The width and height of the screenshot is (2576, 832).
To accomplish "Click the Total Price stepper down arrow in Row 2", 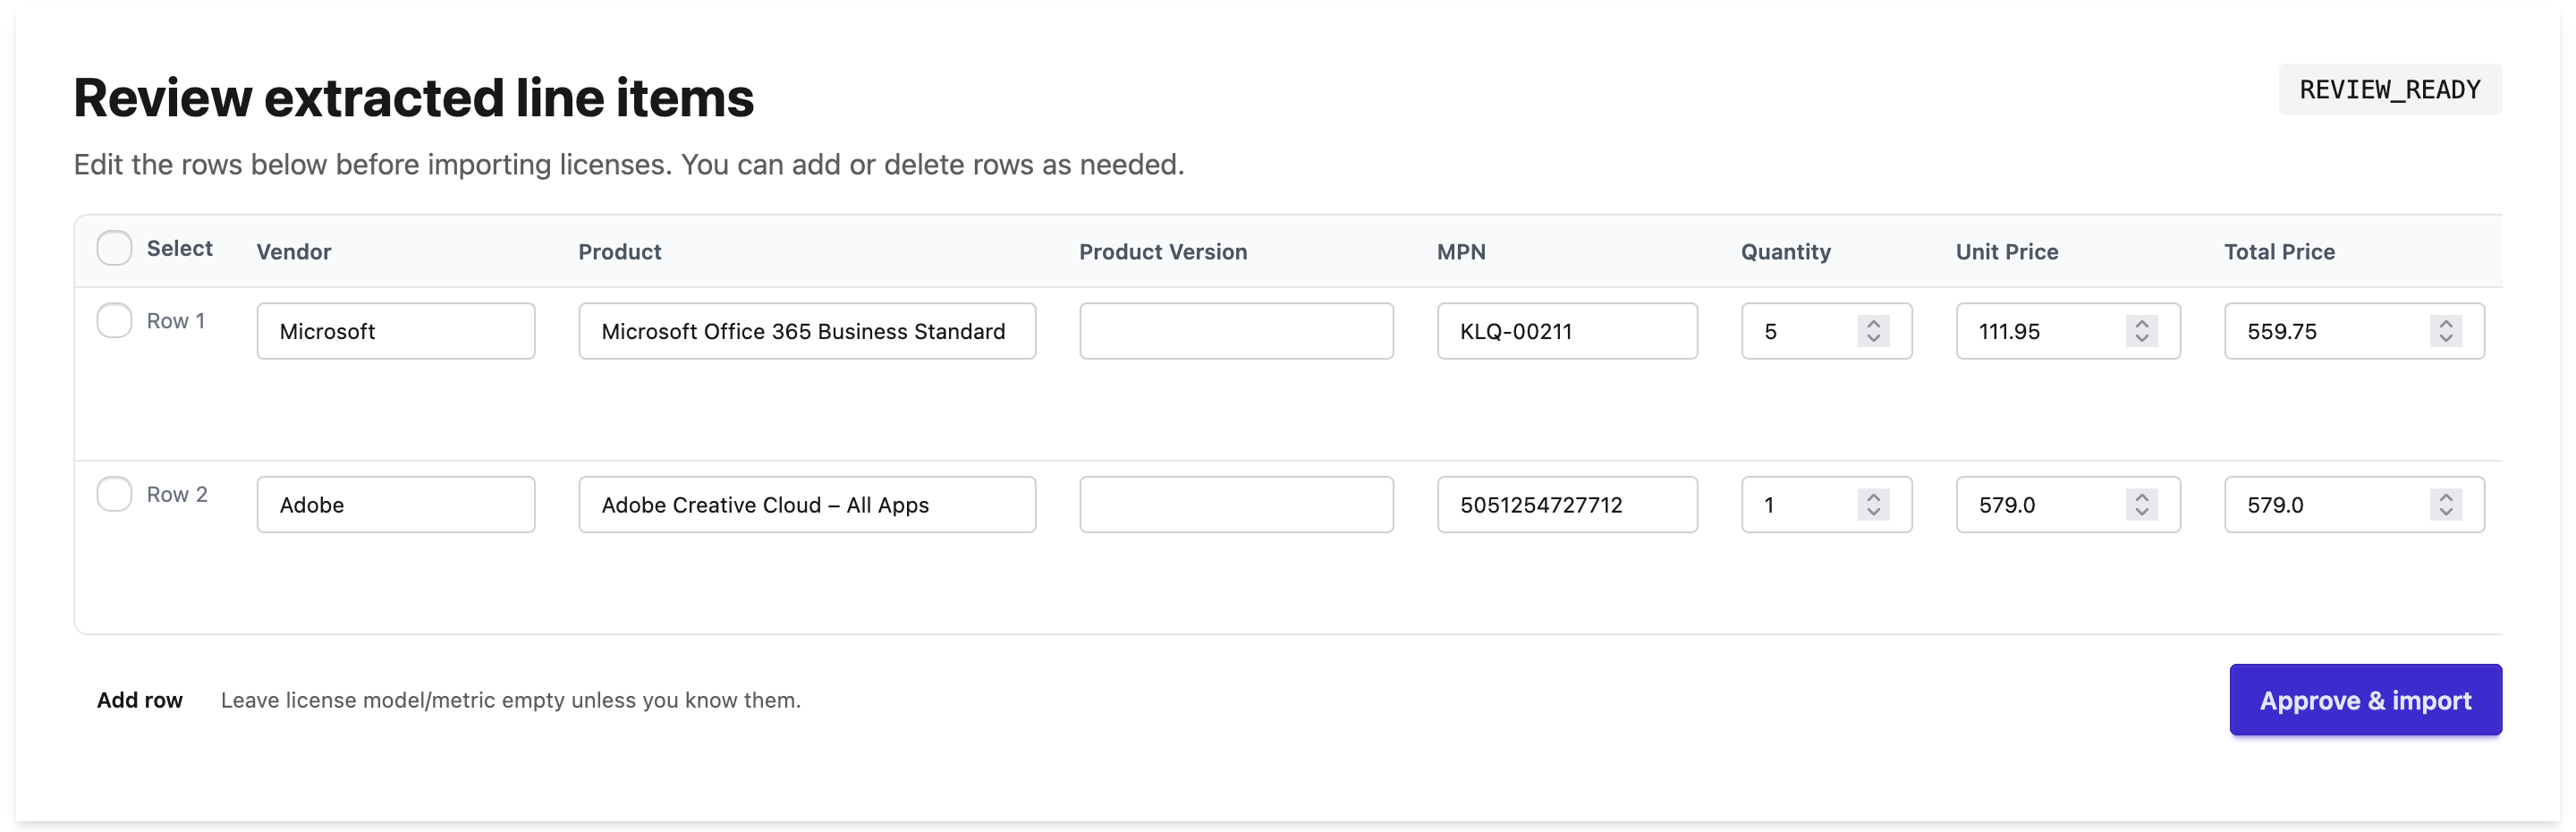I will 2447,512.
